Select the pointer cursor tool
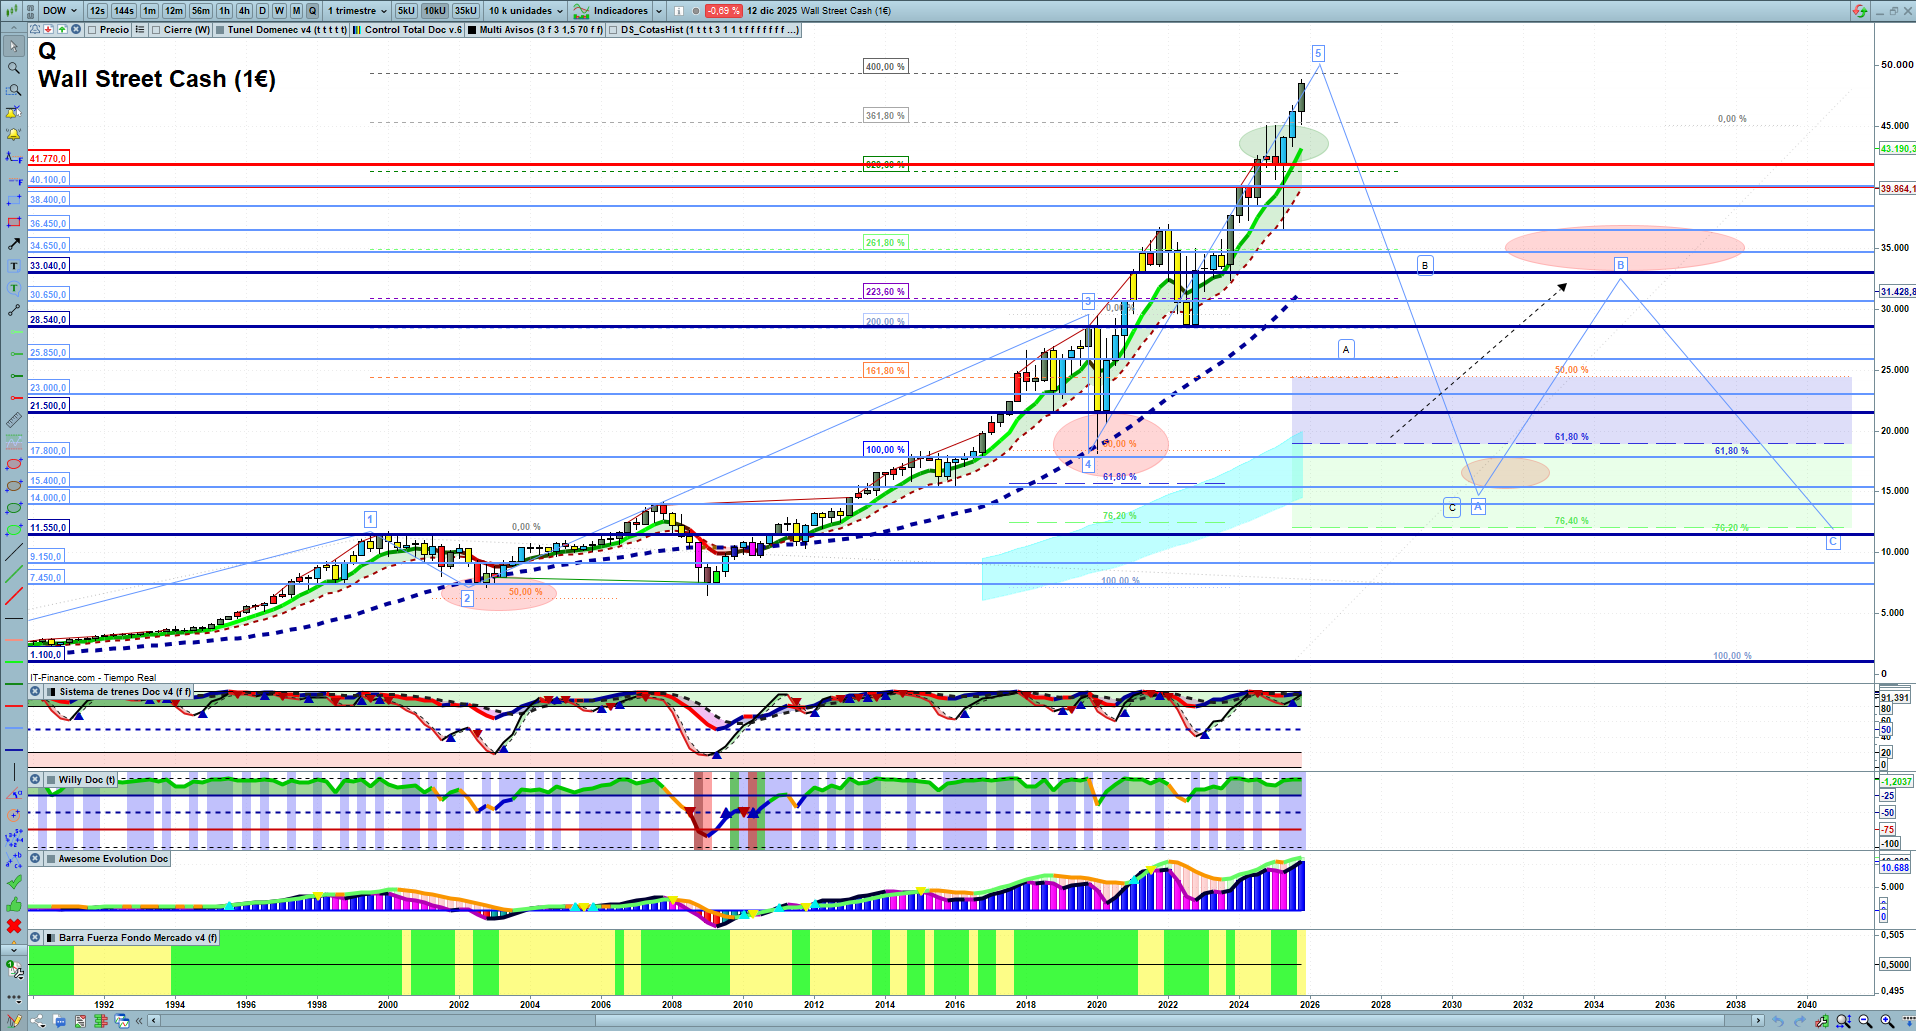Viewport: 1916px width, 1031px height. click(14, 46)
